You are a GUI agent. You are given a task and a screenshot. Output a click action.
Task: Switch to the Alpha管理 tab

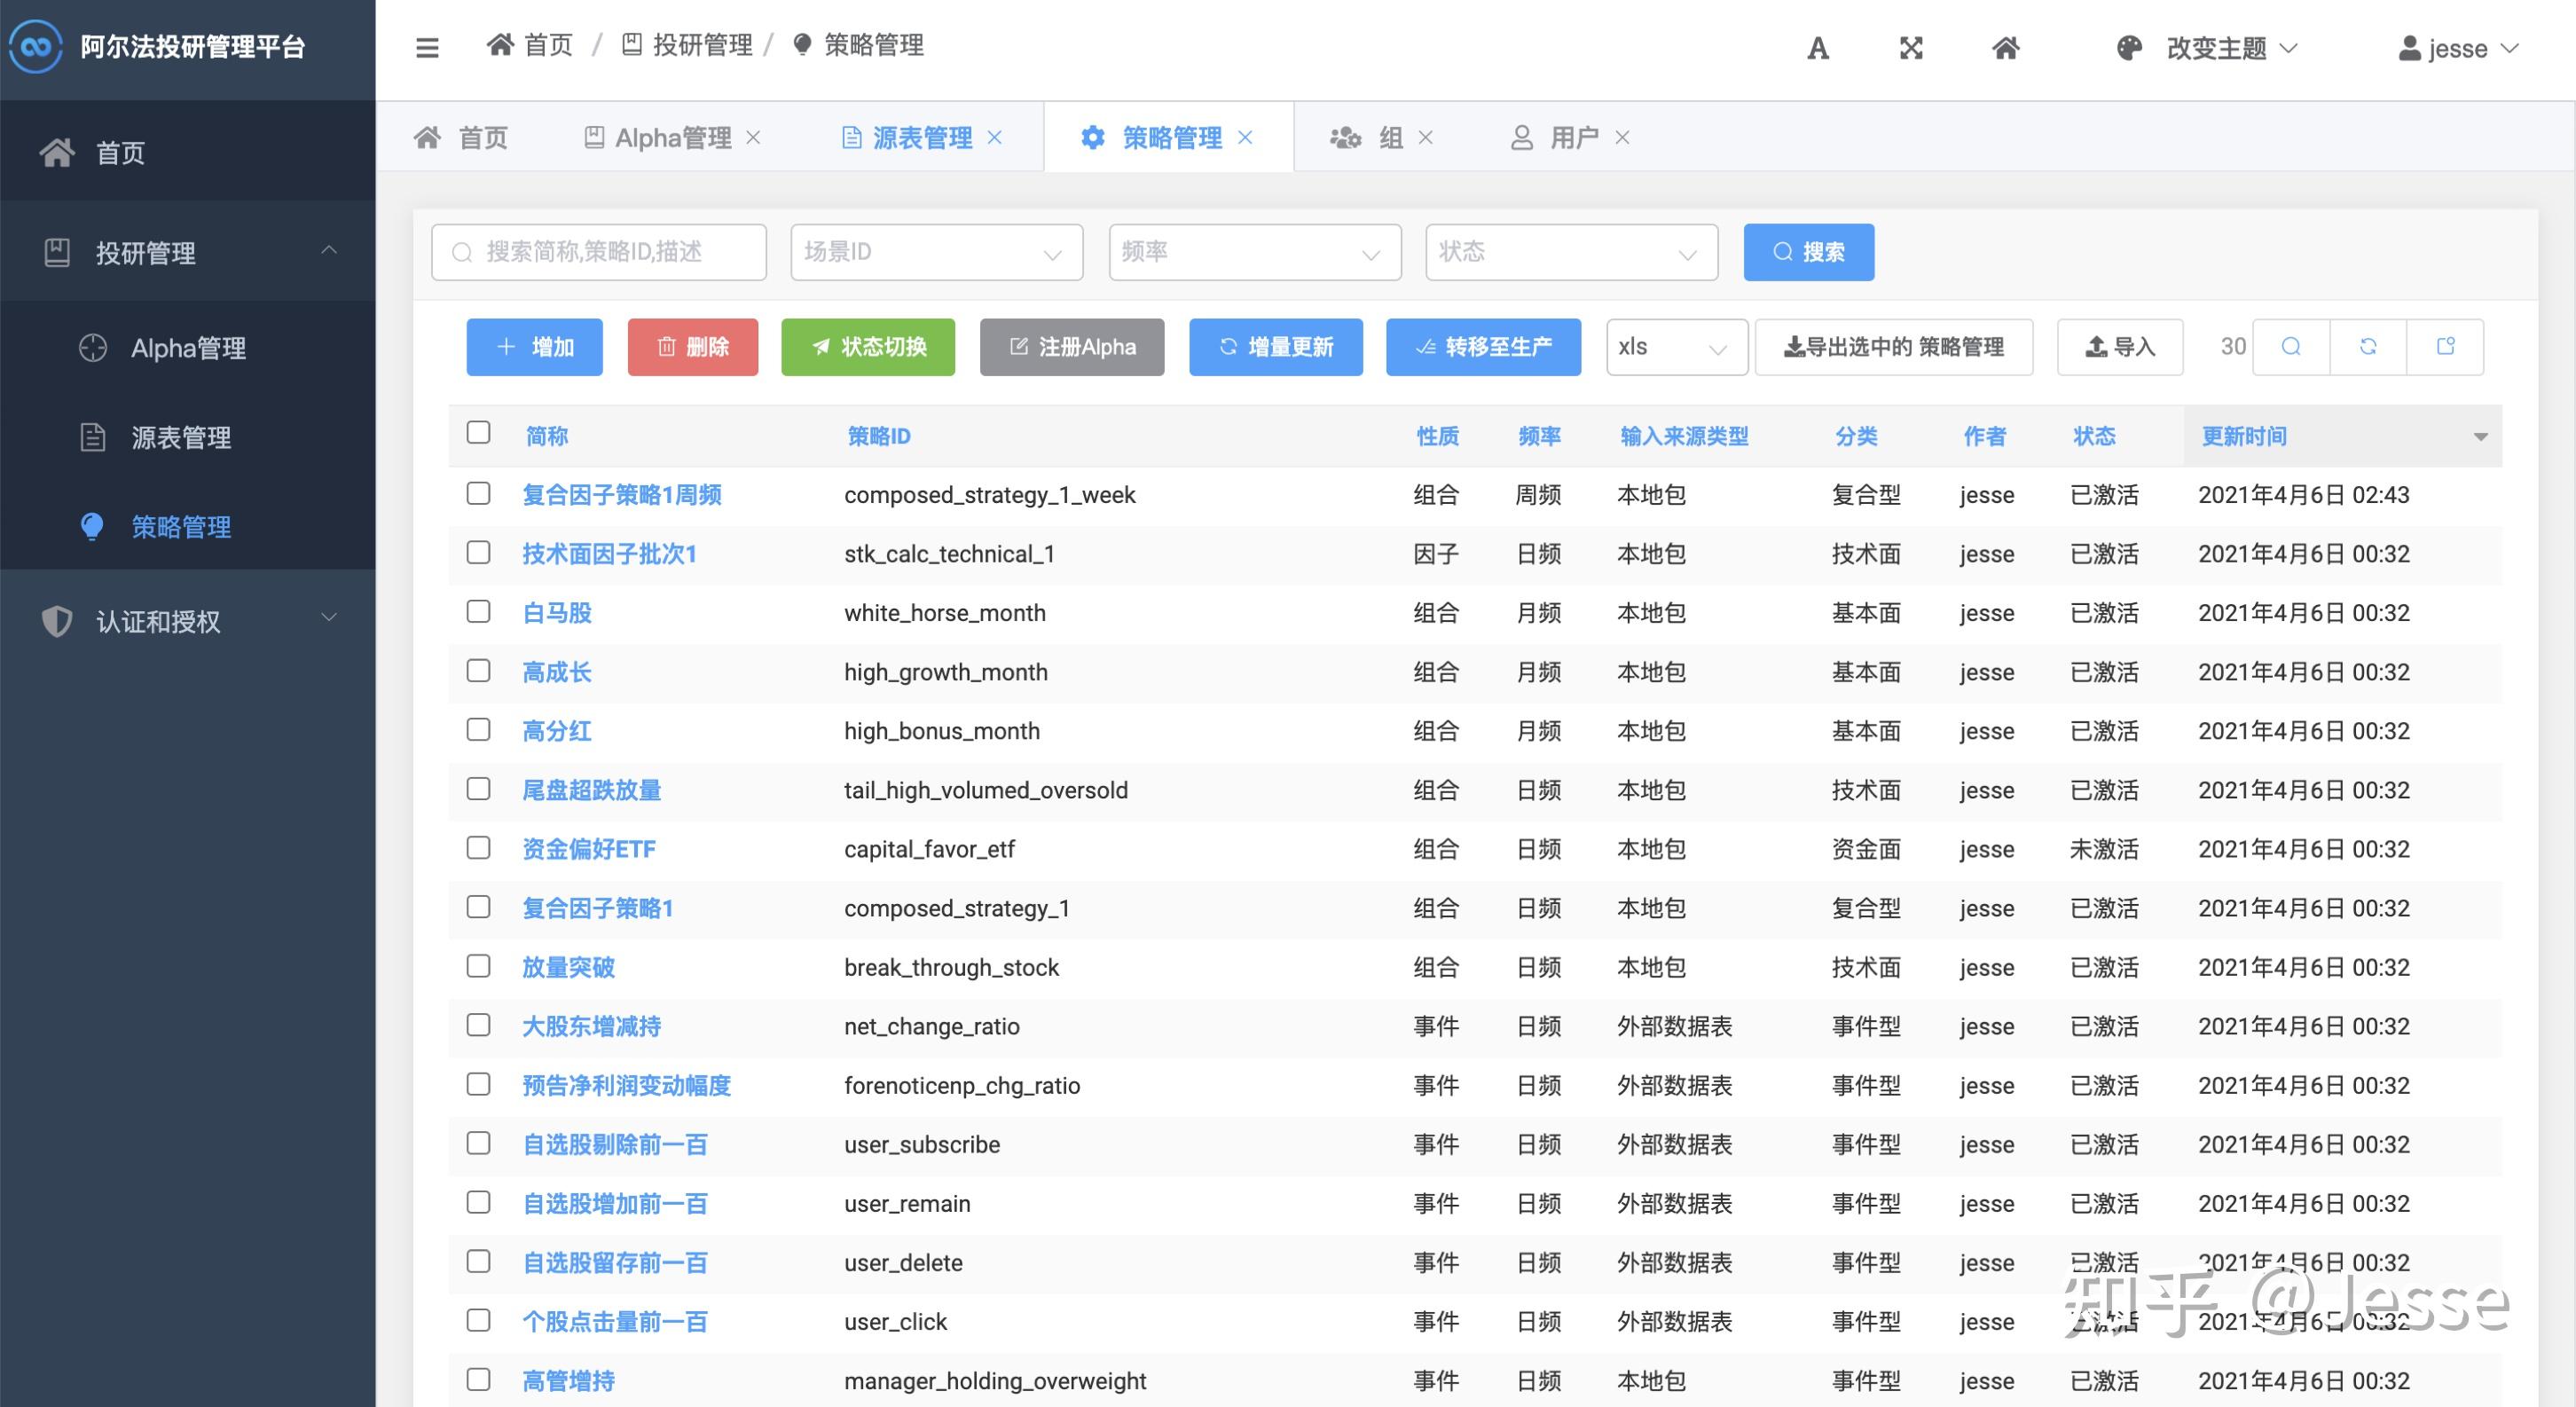(x=658, y=137)
